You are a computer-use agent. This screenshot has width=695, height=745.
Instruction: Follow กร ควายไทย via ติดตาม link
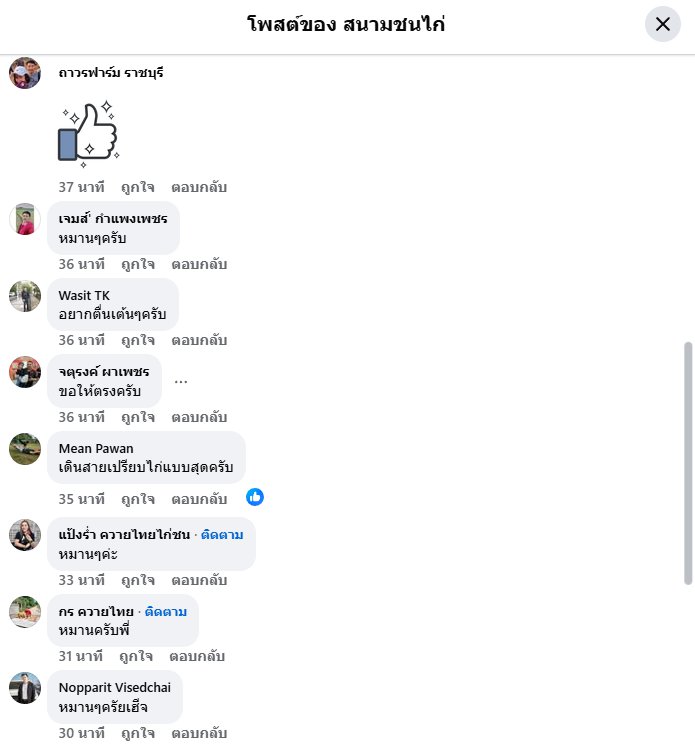[x=166, y=611]
